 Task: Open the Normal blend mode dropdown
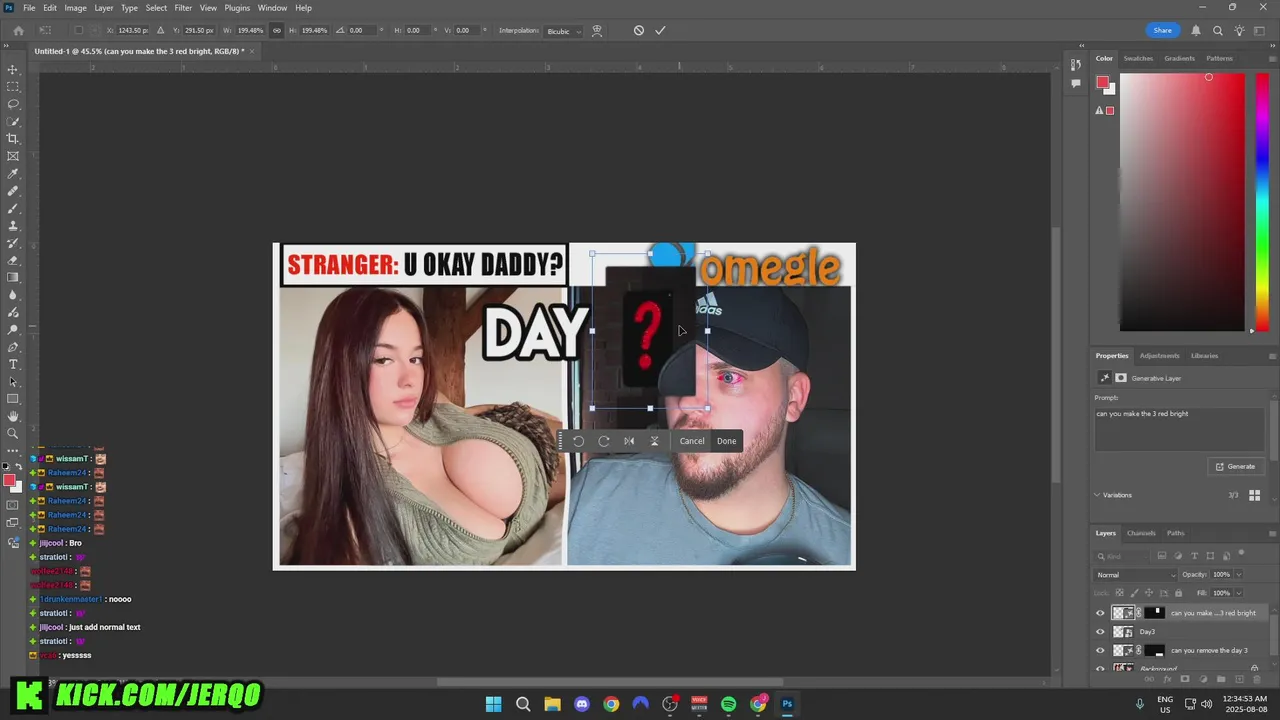click(x=1136, y=575)
